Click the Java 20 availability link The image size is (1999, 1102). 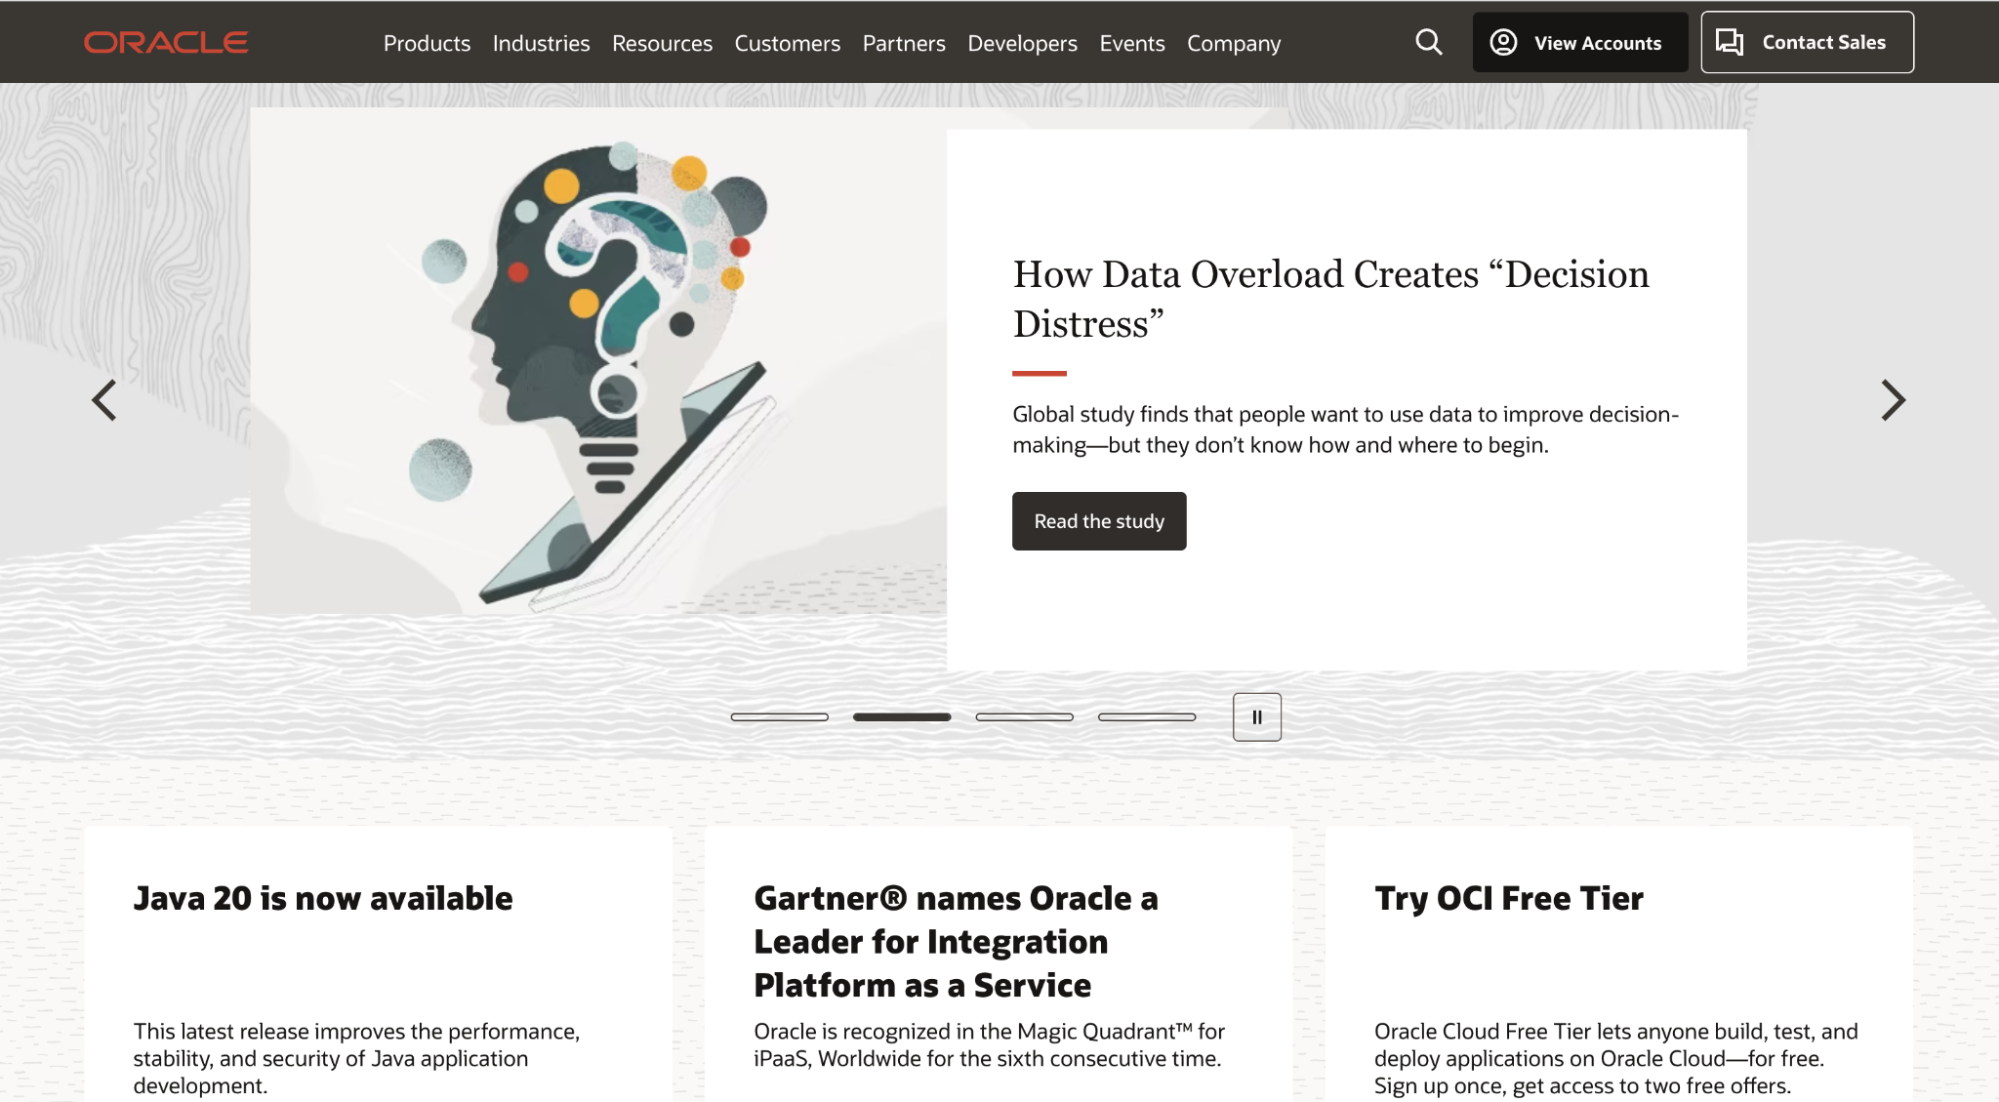click(322, 894)
